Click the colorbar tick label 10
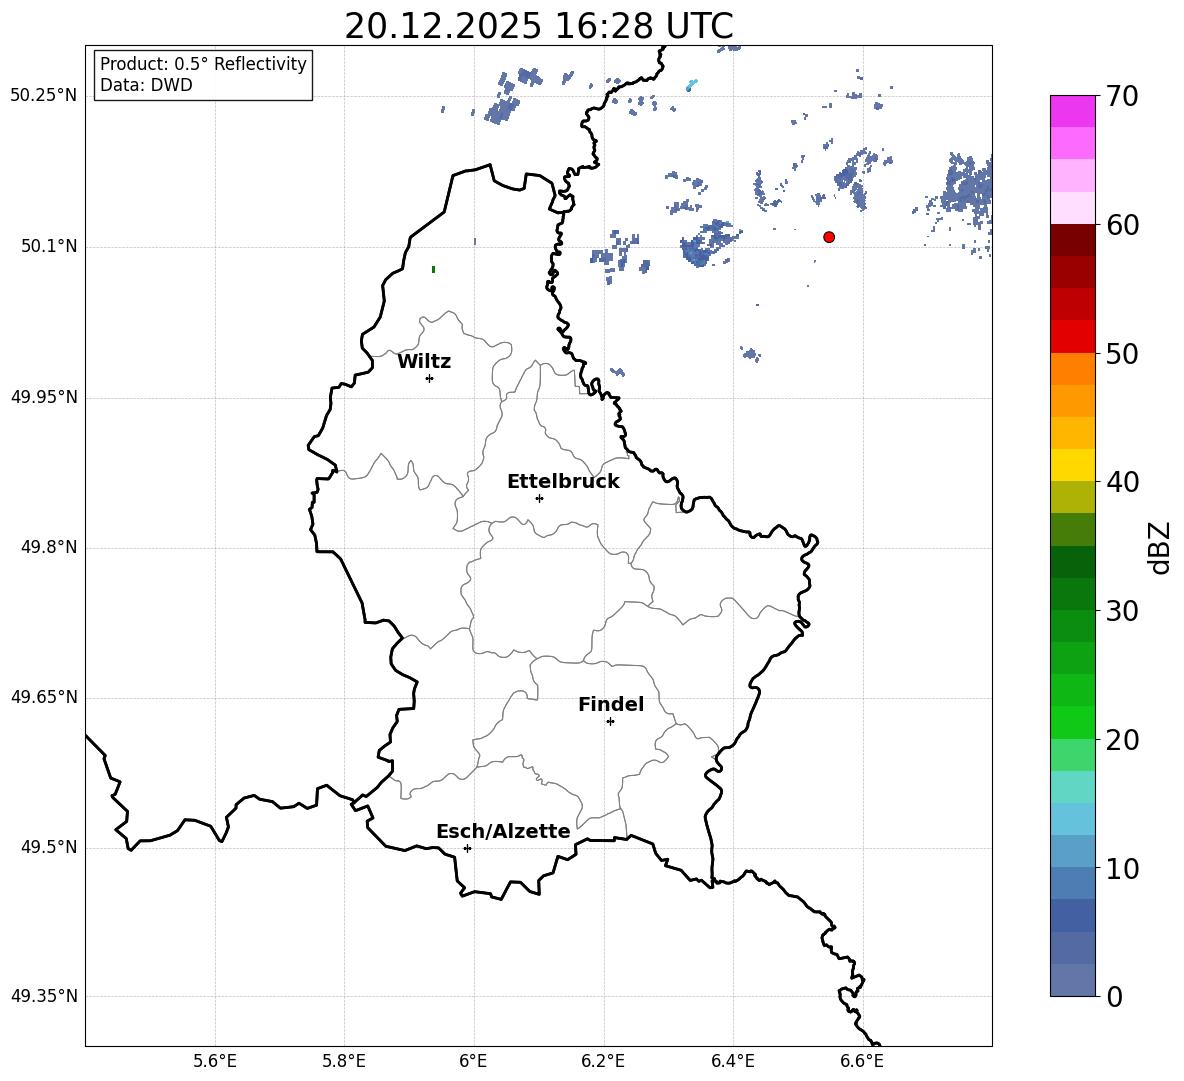 click(x=1122, y=868)
